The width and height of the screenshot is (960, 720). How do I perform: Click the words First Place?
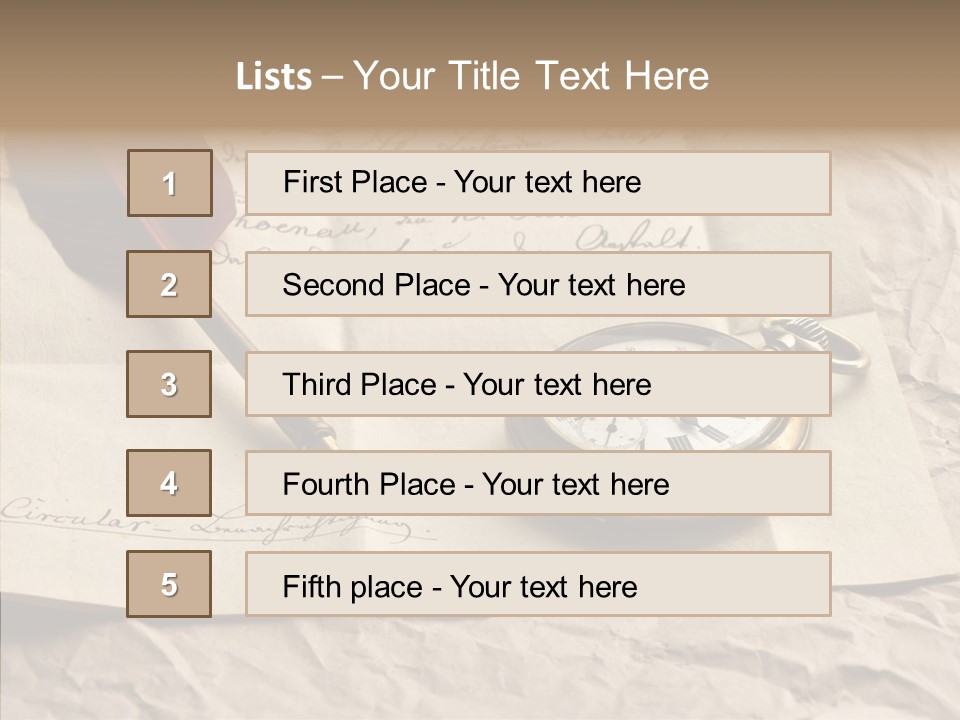pyautogui.click(x=355, y=182)
